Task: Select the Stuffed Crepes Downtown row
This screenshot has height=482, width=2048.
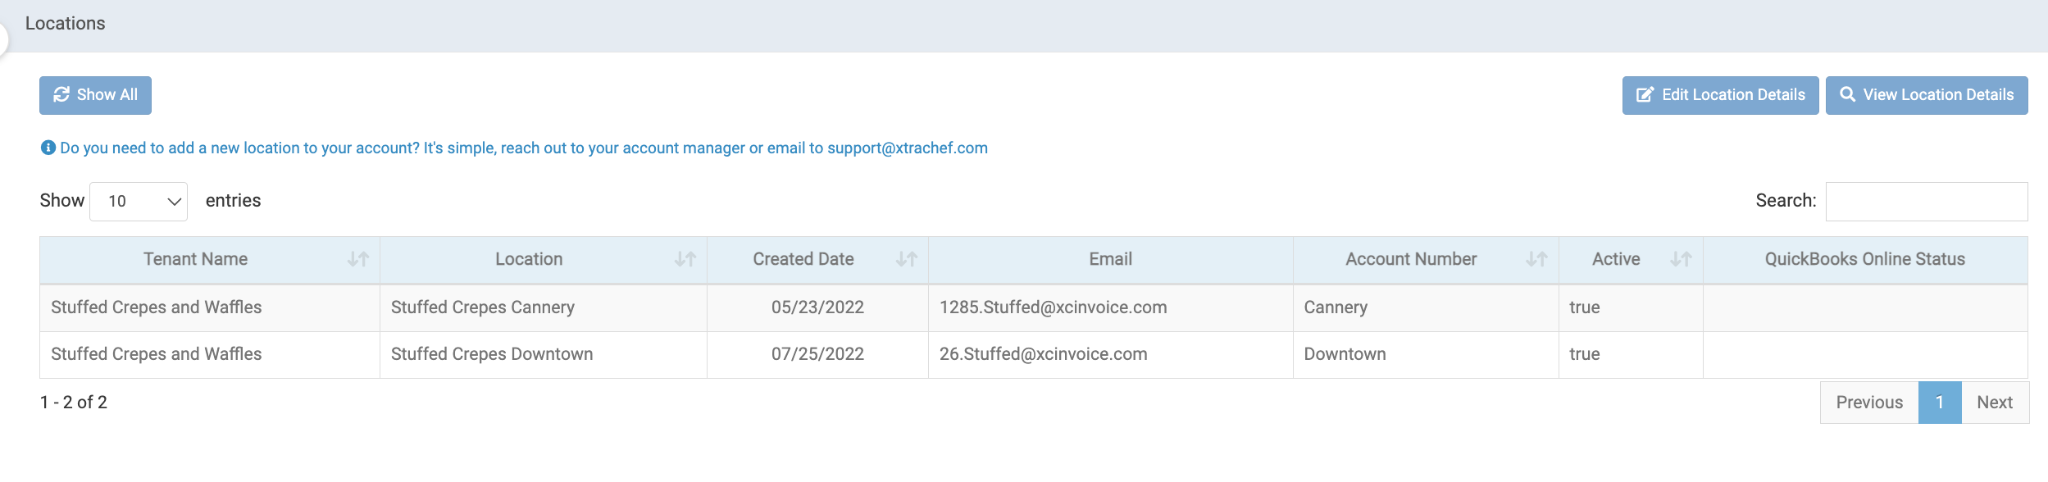Action: pyautogui.click(x=491, y=354)
